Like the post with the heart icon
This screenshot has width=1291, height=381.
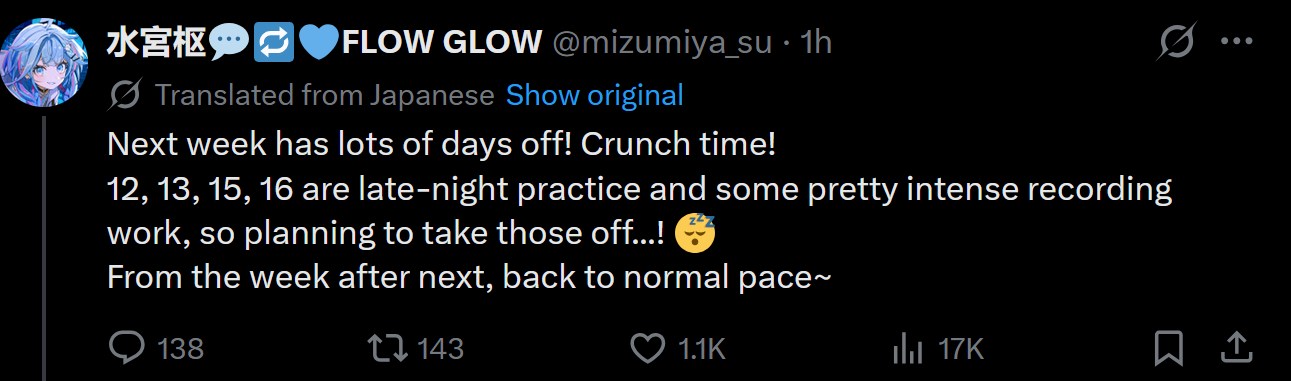(x=648, y=347)
